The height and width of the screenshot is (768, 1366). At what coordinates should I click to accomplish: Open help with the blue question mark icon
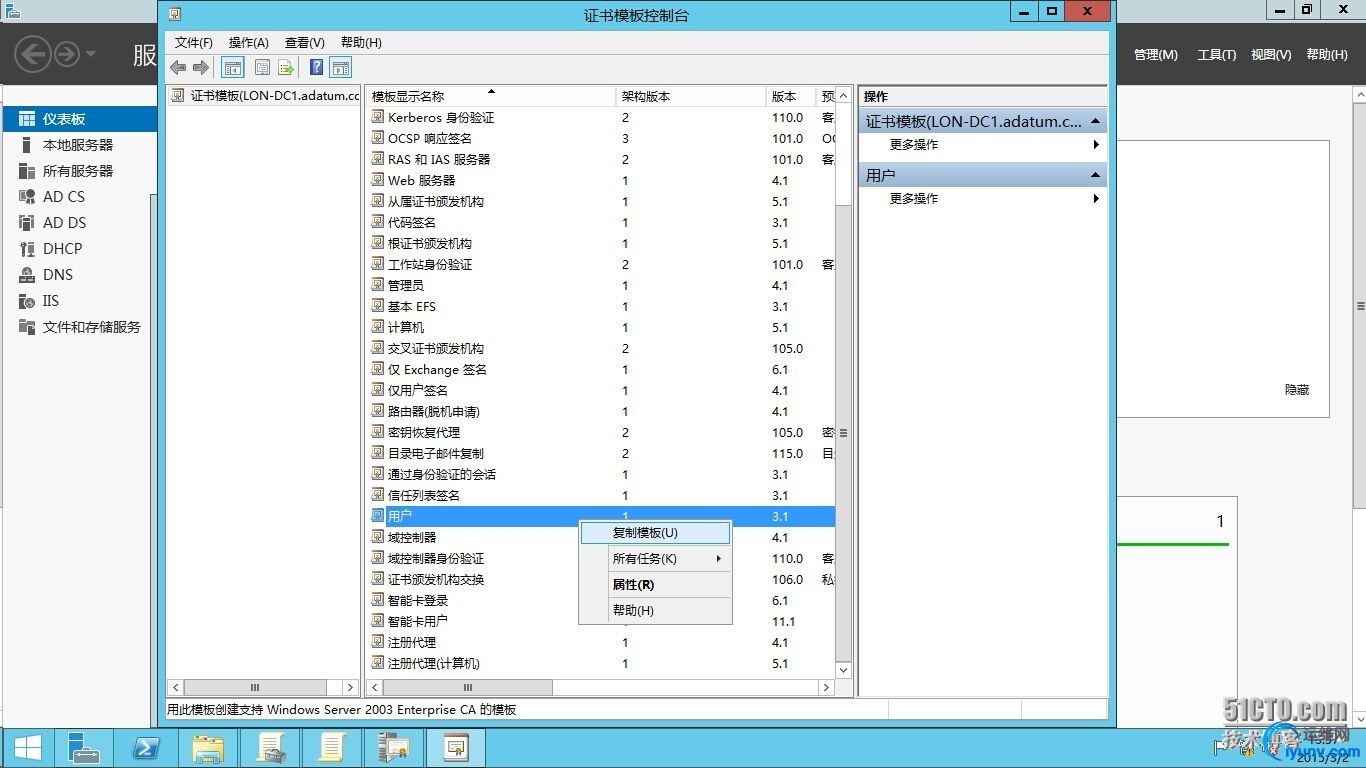pyautogui.click(x=316, y=68)
